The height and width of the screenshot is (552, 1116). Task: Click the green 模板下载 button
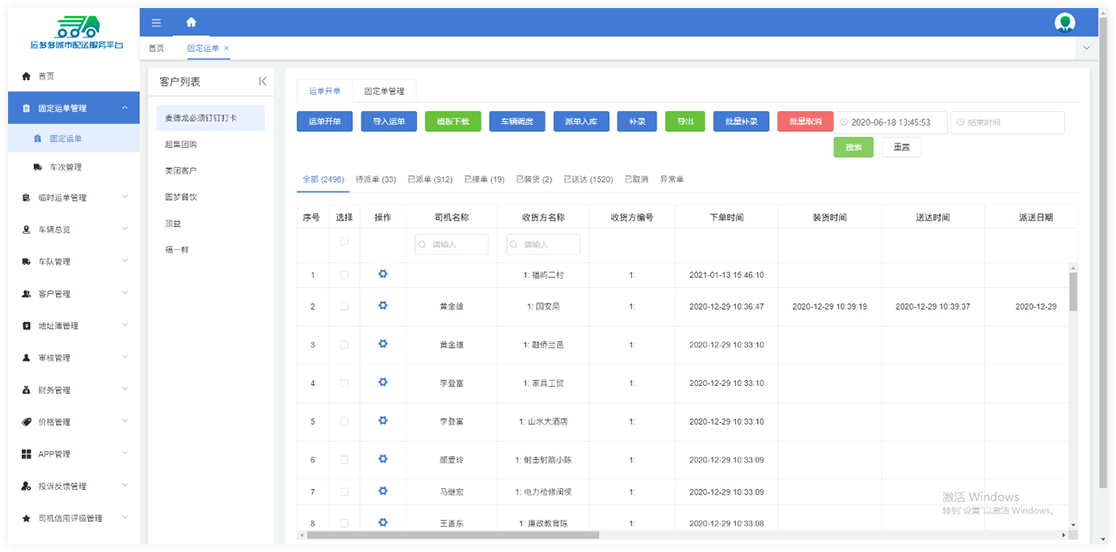click(453, 122)
